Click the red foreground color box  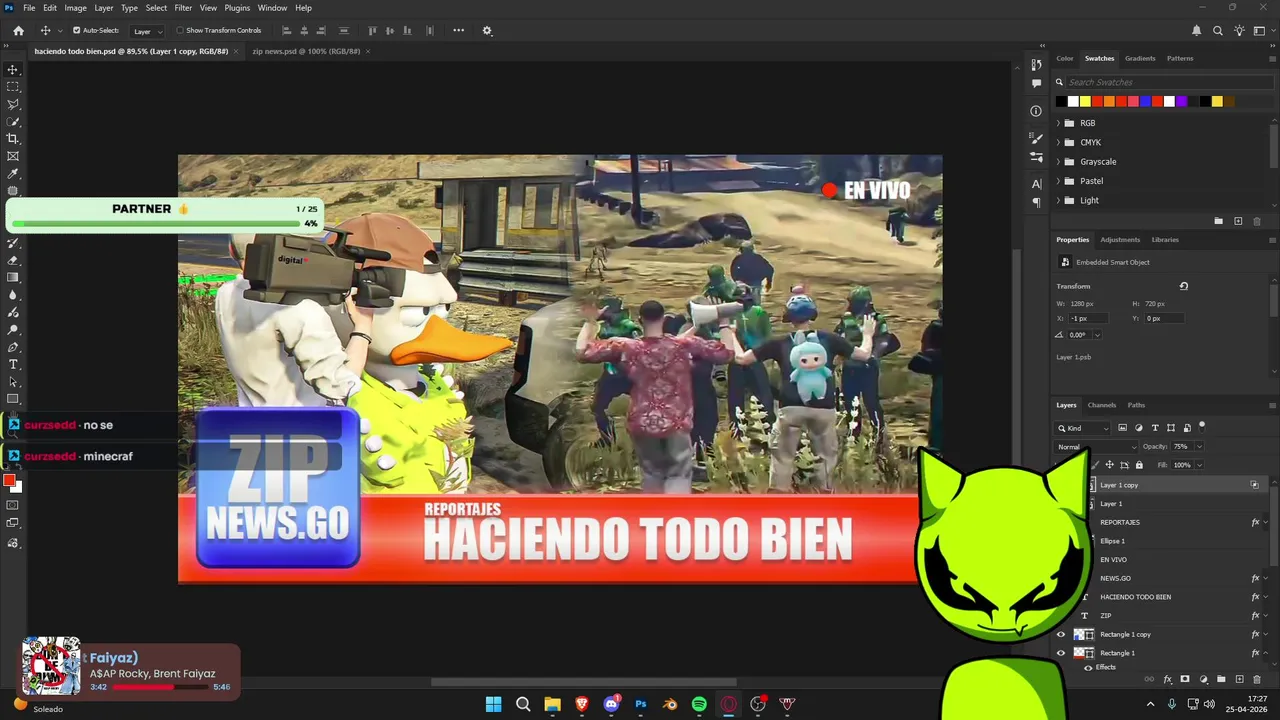(x=9, y=482)
